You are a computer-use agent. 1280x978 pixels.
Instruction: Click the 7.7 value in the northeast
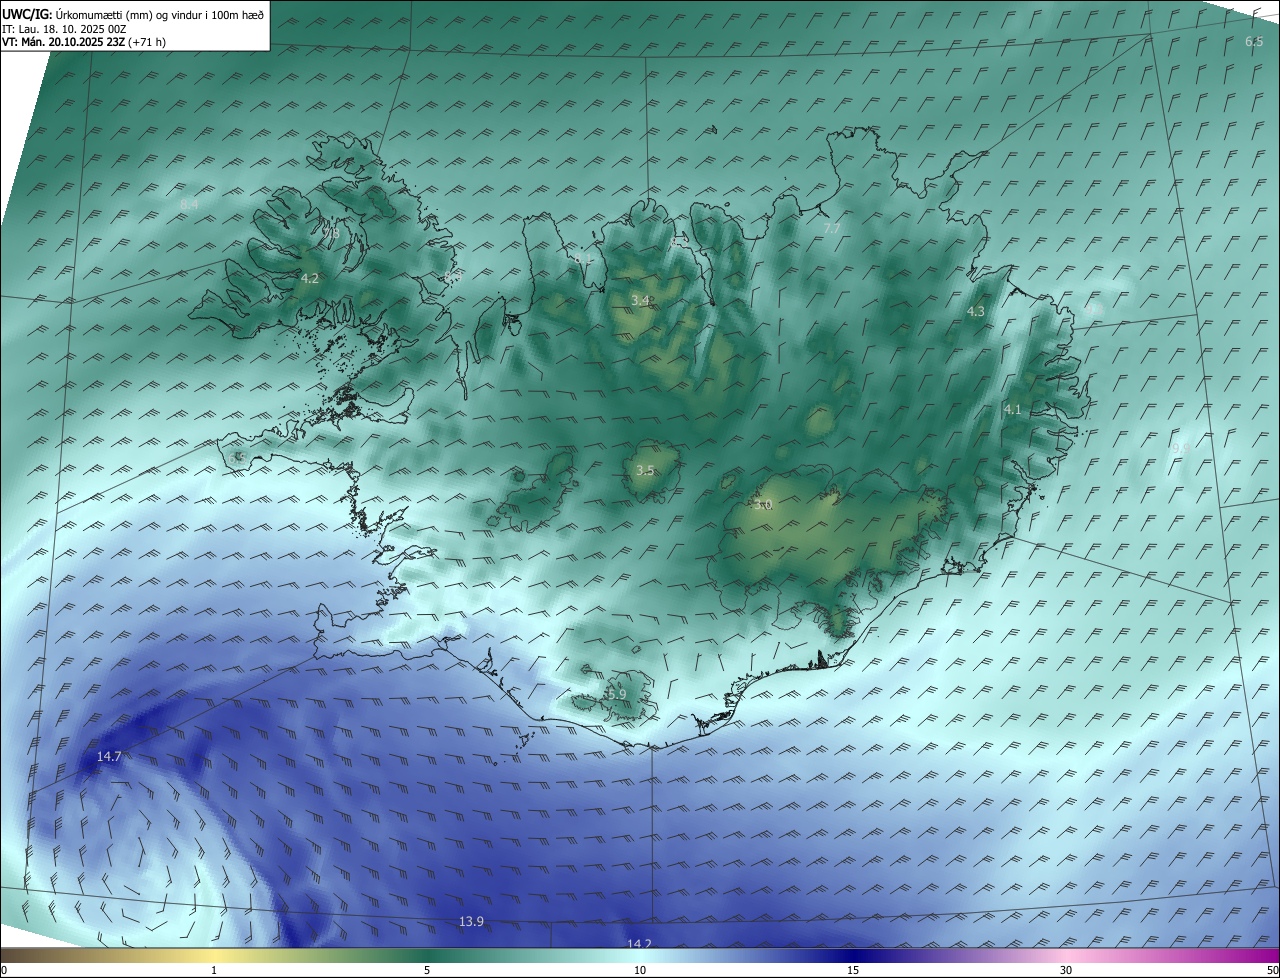click(831, 229)
